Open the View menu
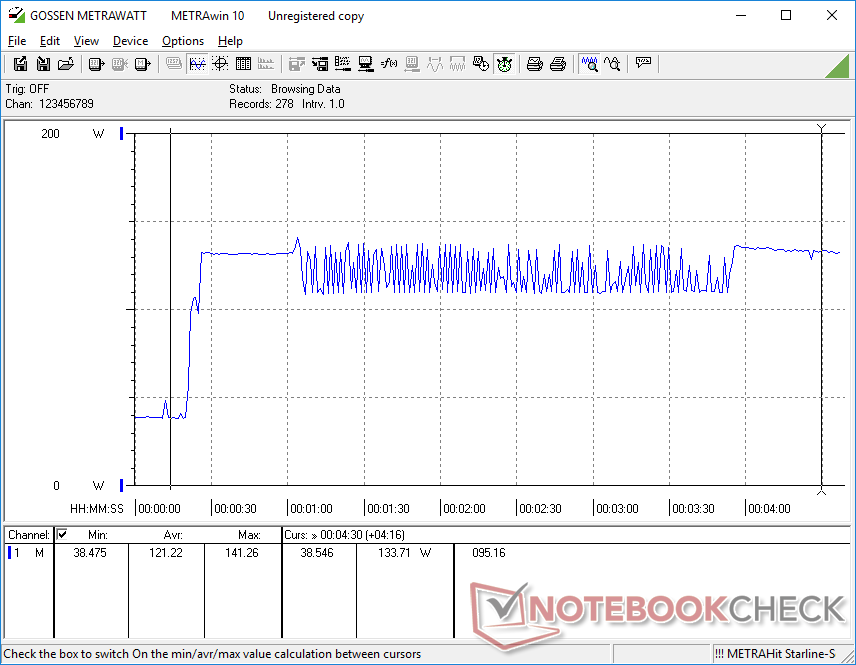The height and width of the screenshot is (665, 856). point(86,41)
